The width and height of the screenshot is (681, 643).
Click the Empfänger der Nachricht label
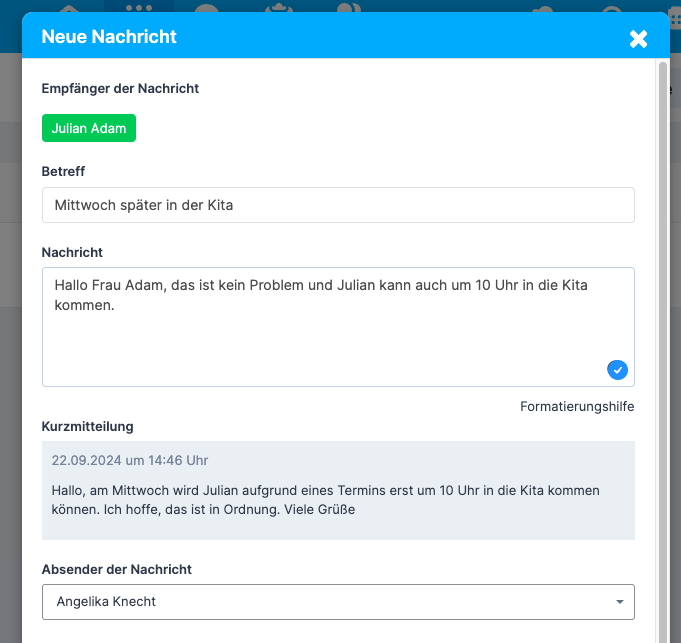(120, 89)
